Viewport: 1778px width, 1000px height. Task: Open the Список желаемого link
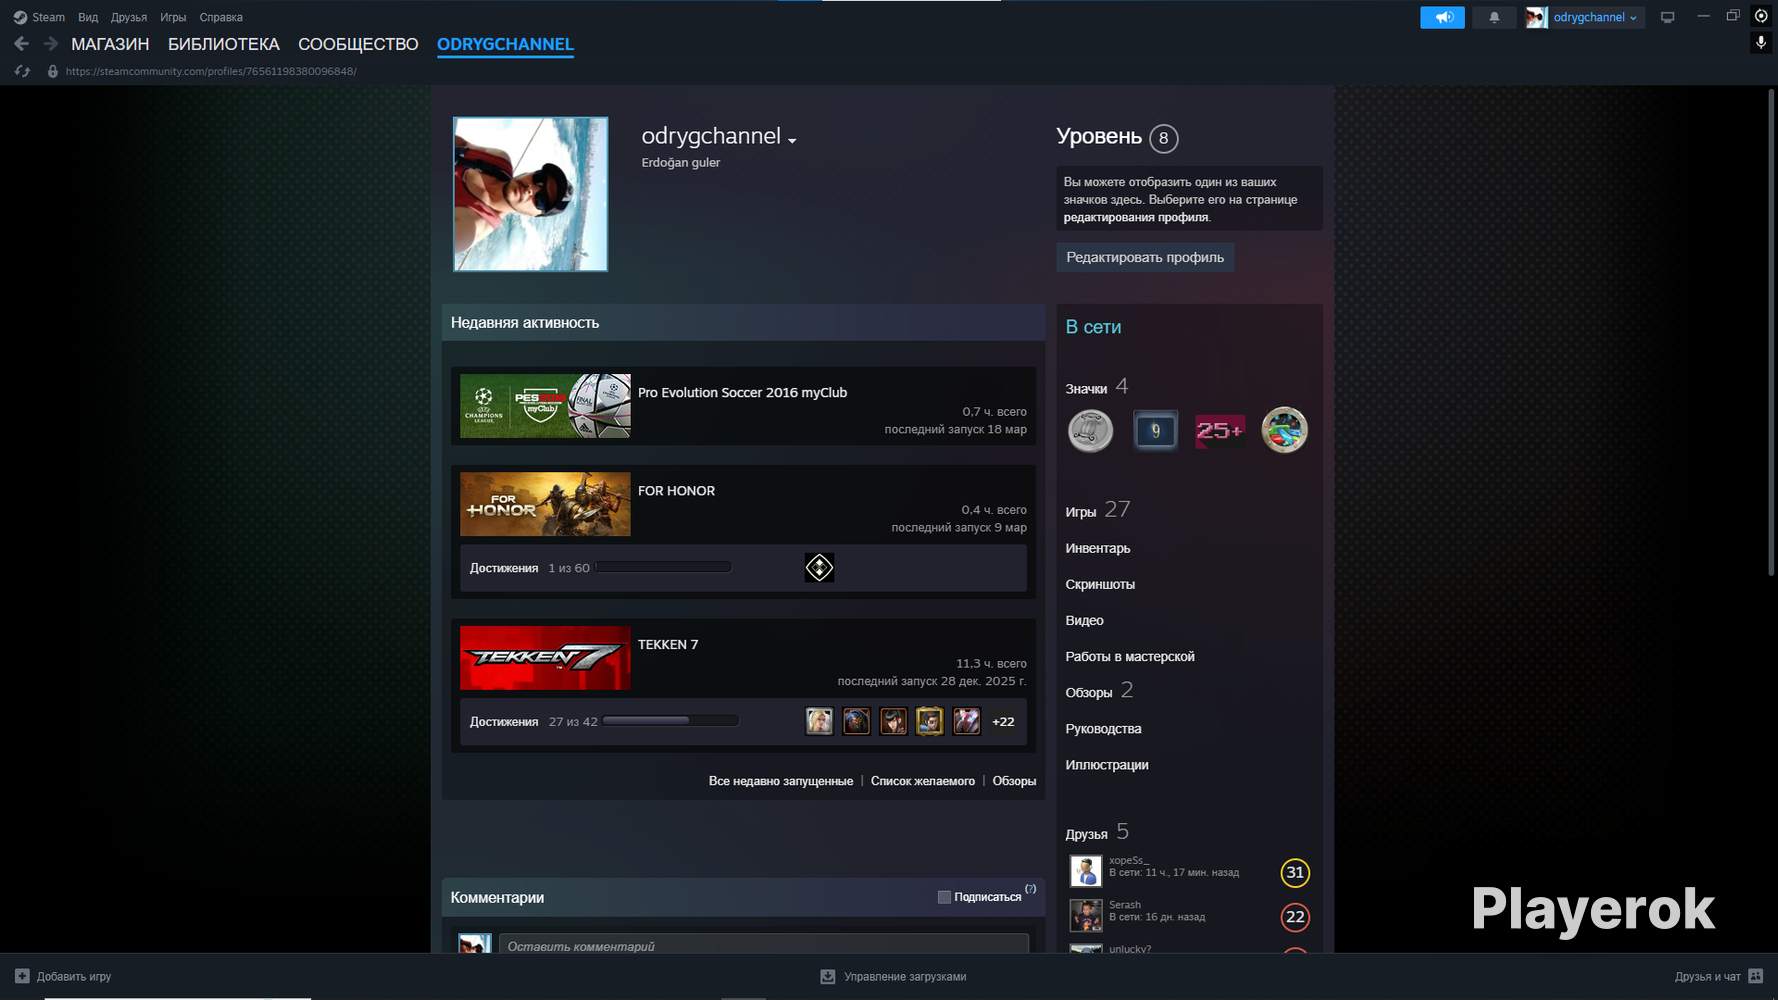923,781
